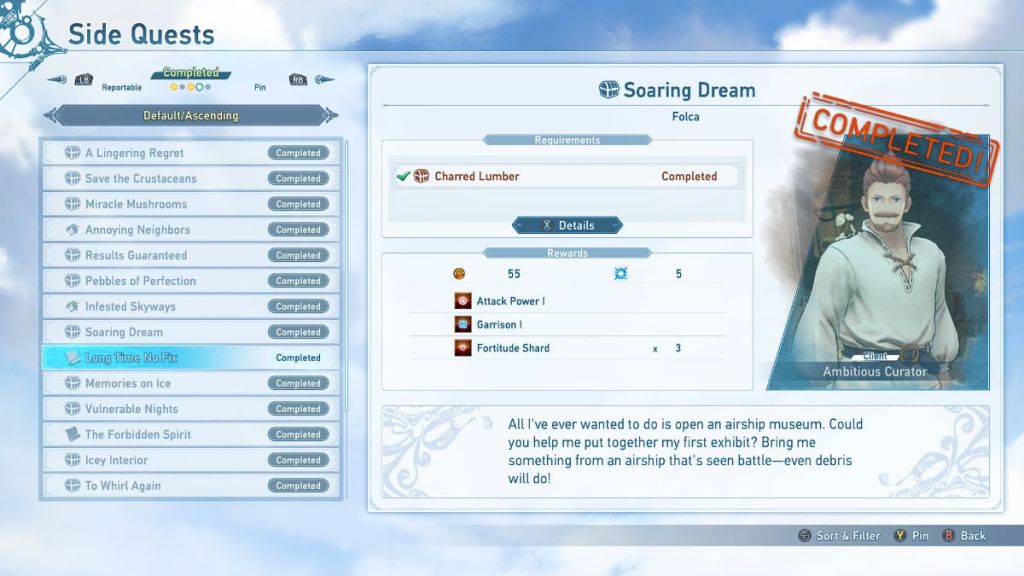Click the chest icon beside Soaring Dream title
Viewport: 1024px width, 576px height.
pyautogui.click(x=608, y=90)
